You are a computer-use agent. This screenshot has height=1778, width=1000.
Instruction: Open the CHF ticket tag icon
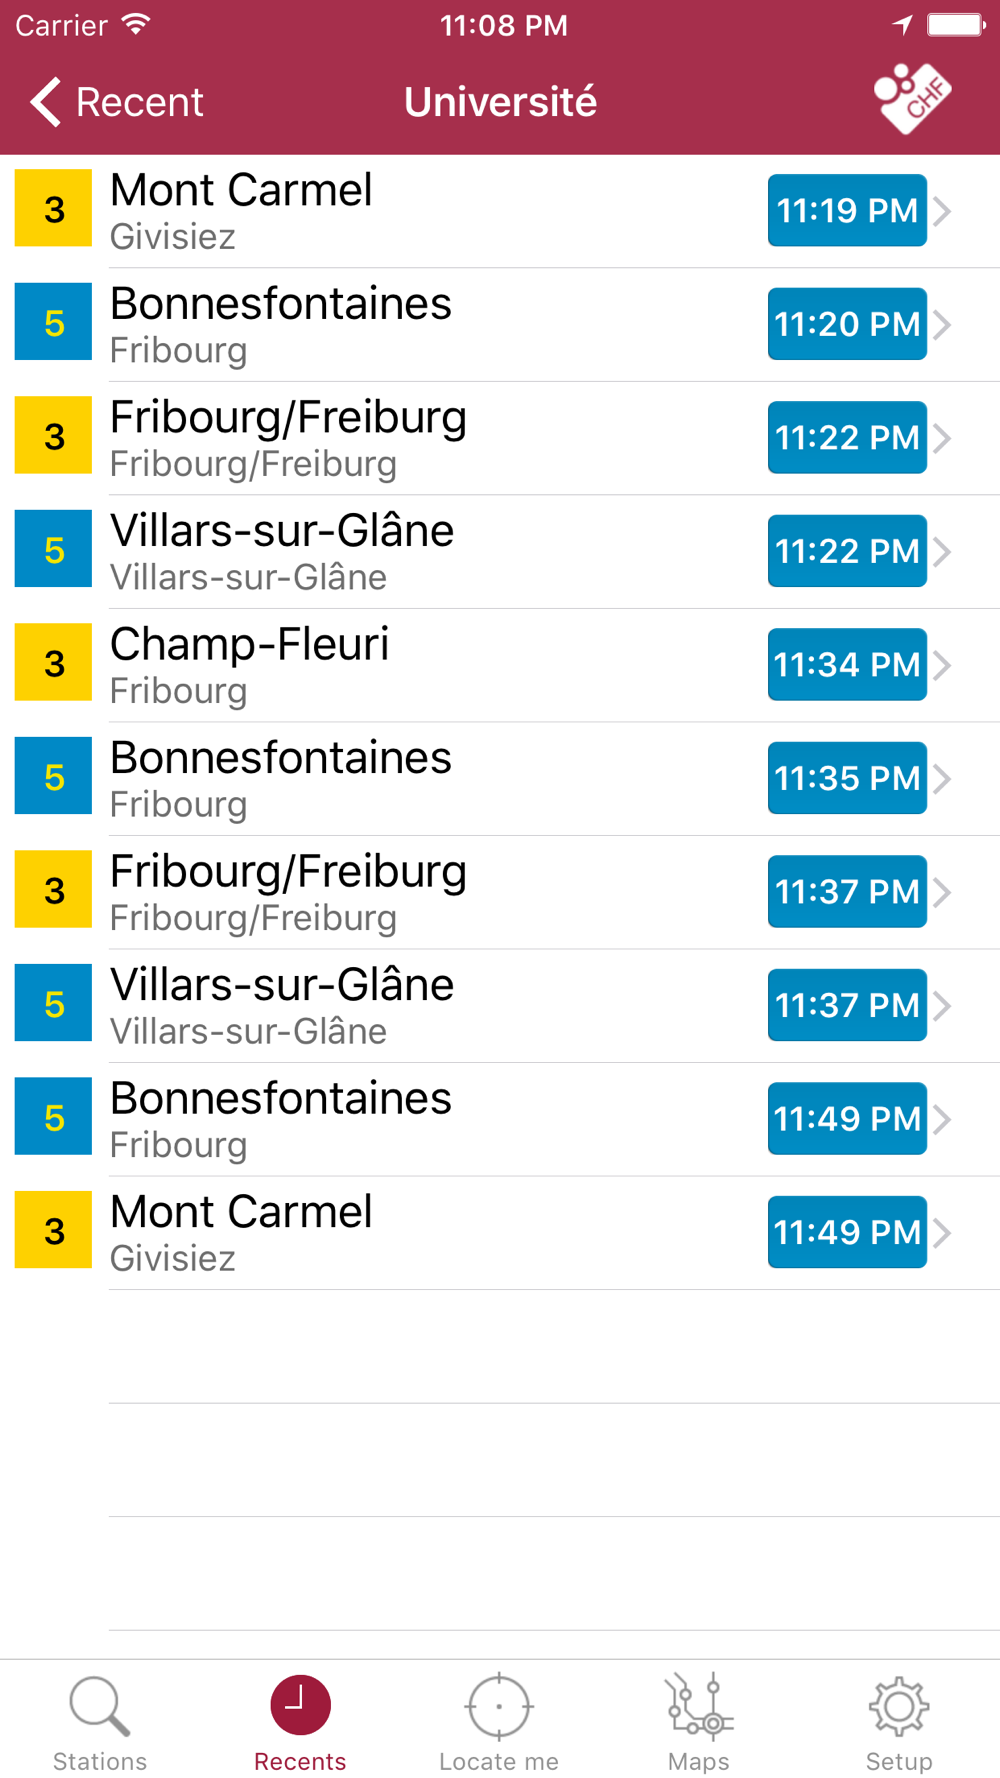click(911, 99)
